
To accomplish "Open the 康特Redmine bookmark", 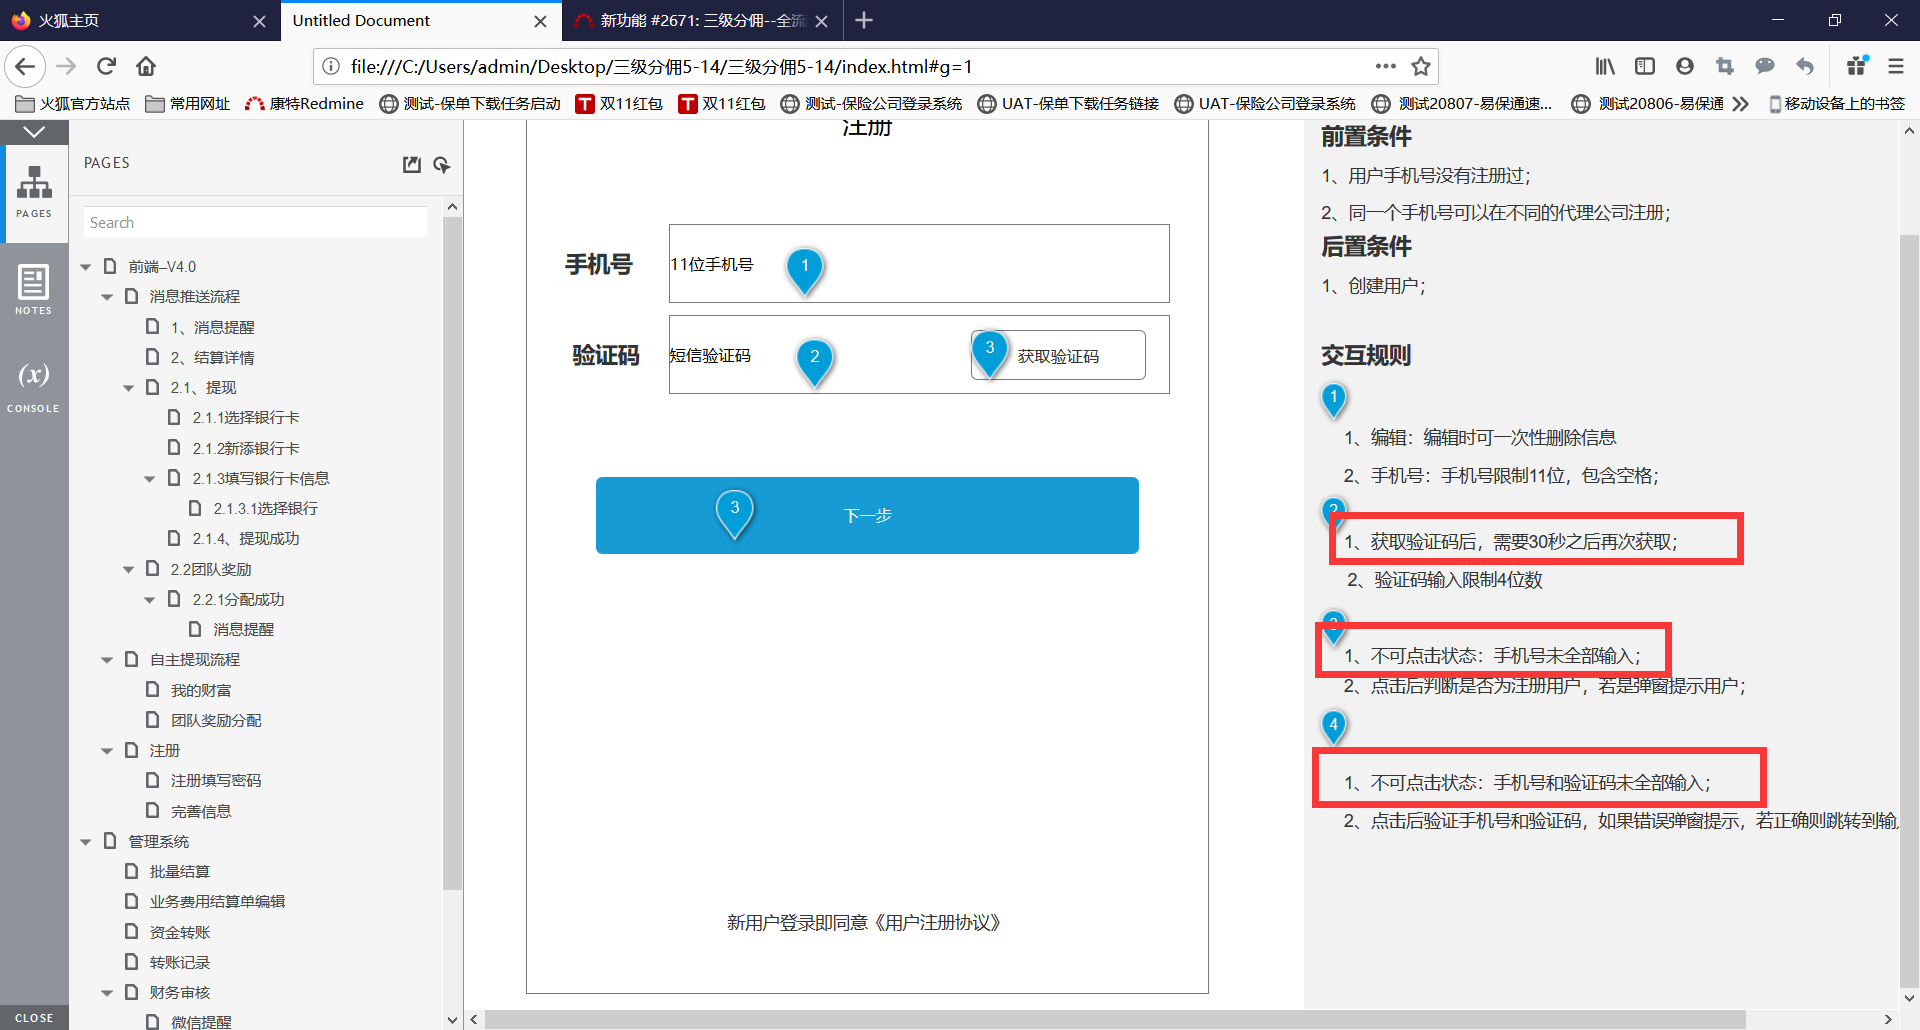I will 305,104.
